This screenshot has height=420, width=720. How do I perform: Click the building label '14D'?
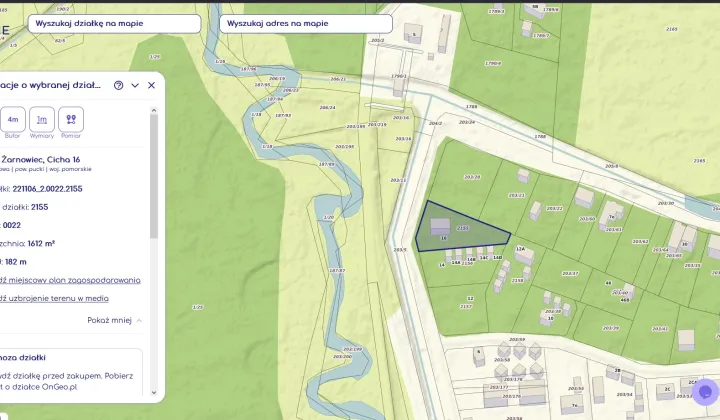[x=497, y=258]
